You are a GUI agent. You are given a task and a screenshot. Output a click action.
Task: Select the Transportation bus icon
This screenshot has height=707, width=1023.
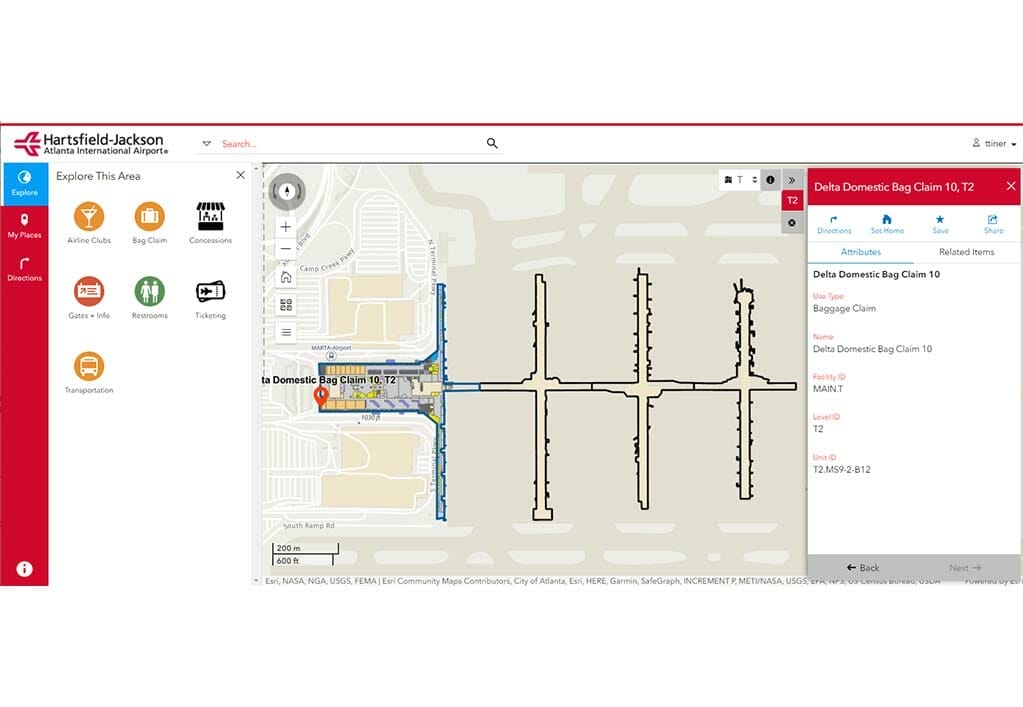coord(88,366)
